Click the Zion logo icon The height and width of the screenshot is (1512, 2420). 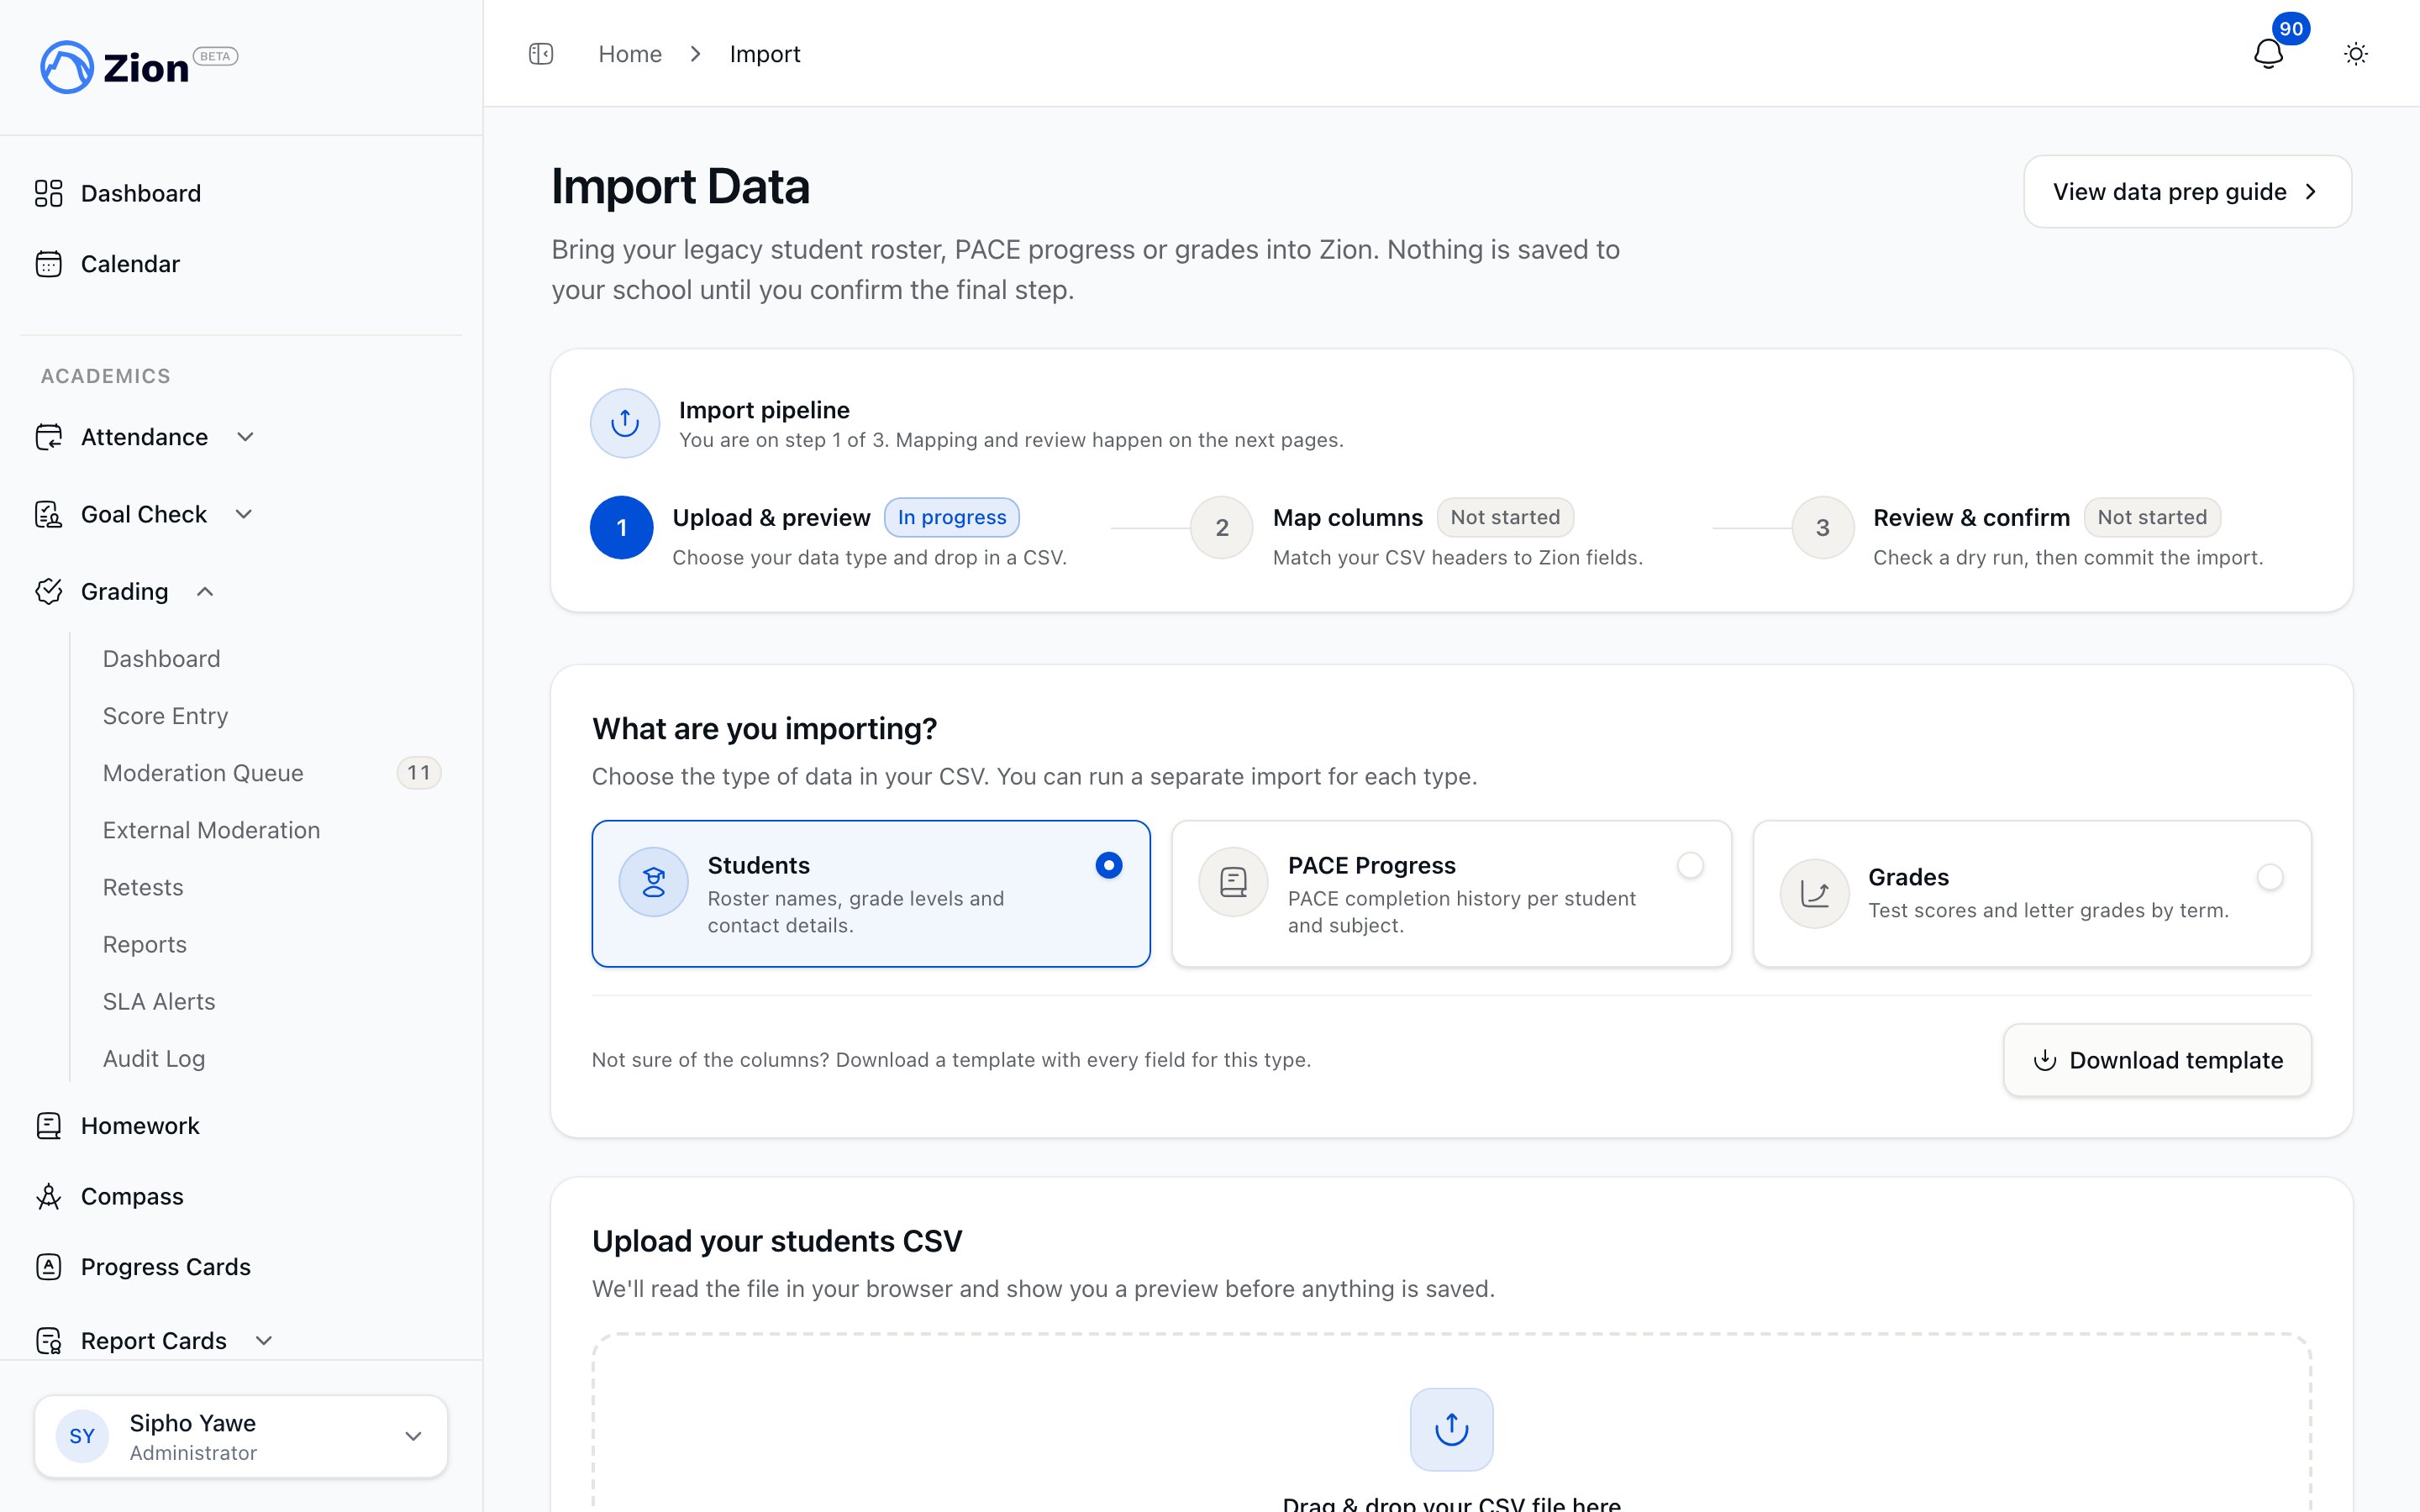[66, 67]
